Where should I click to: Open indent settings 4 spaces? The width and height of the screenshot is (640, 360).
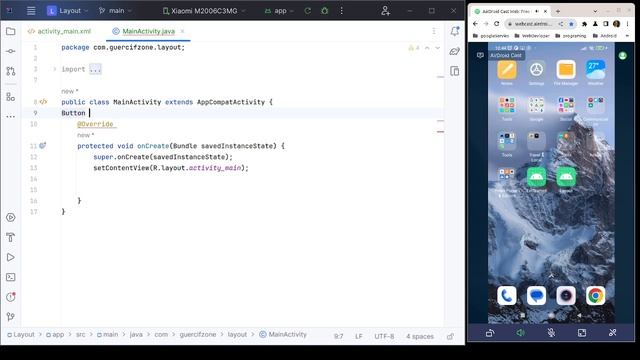(x=420, y=337)
